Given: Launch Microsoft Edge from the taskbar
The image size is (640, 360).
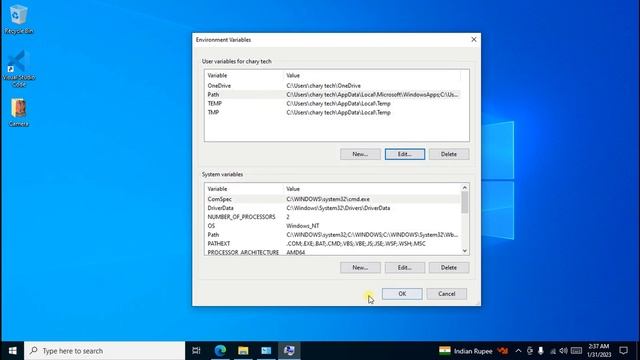Looking at the screenshot, I should tap(220, 351).
